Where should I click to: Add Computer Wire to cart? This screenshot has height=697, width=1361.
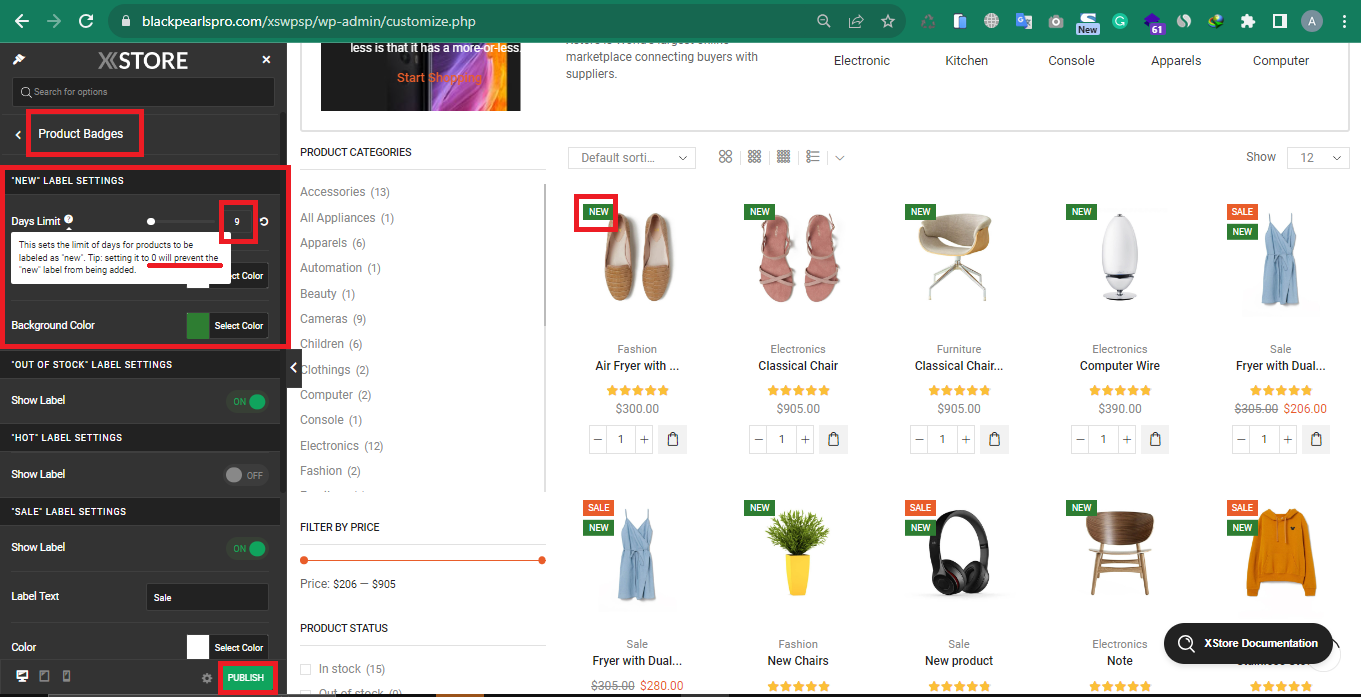click(1155, 439)
